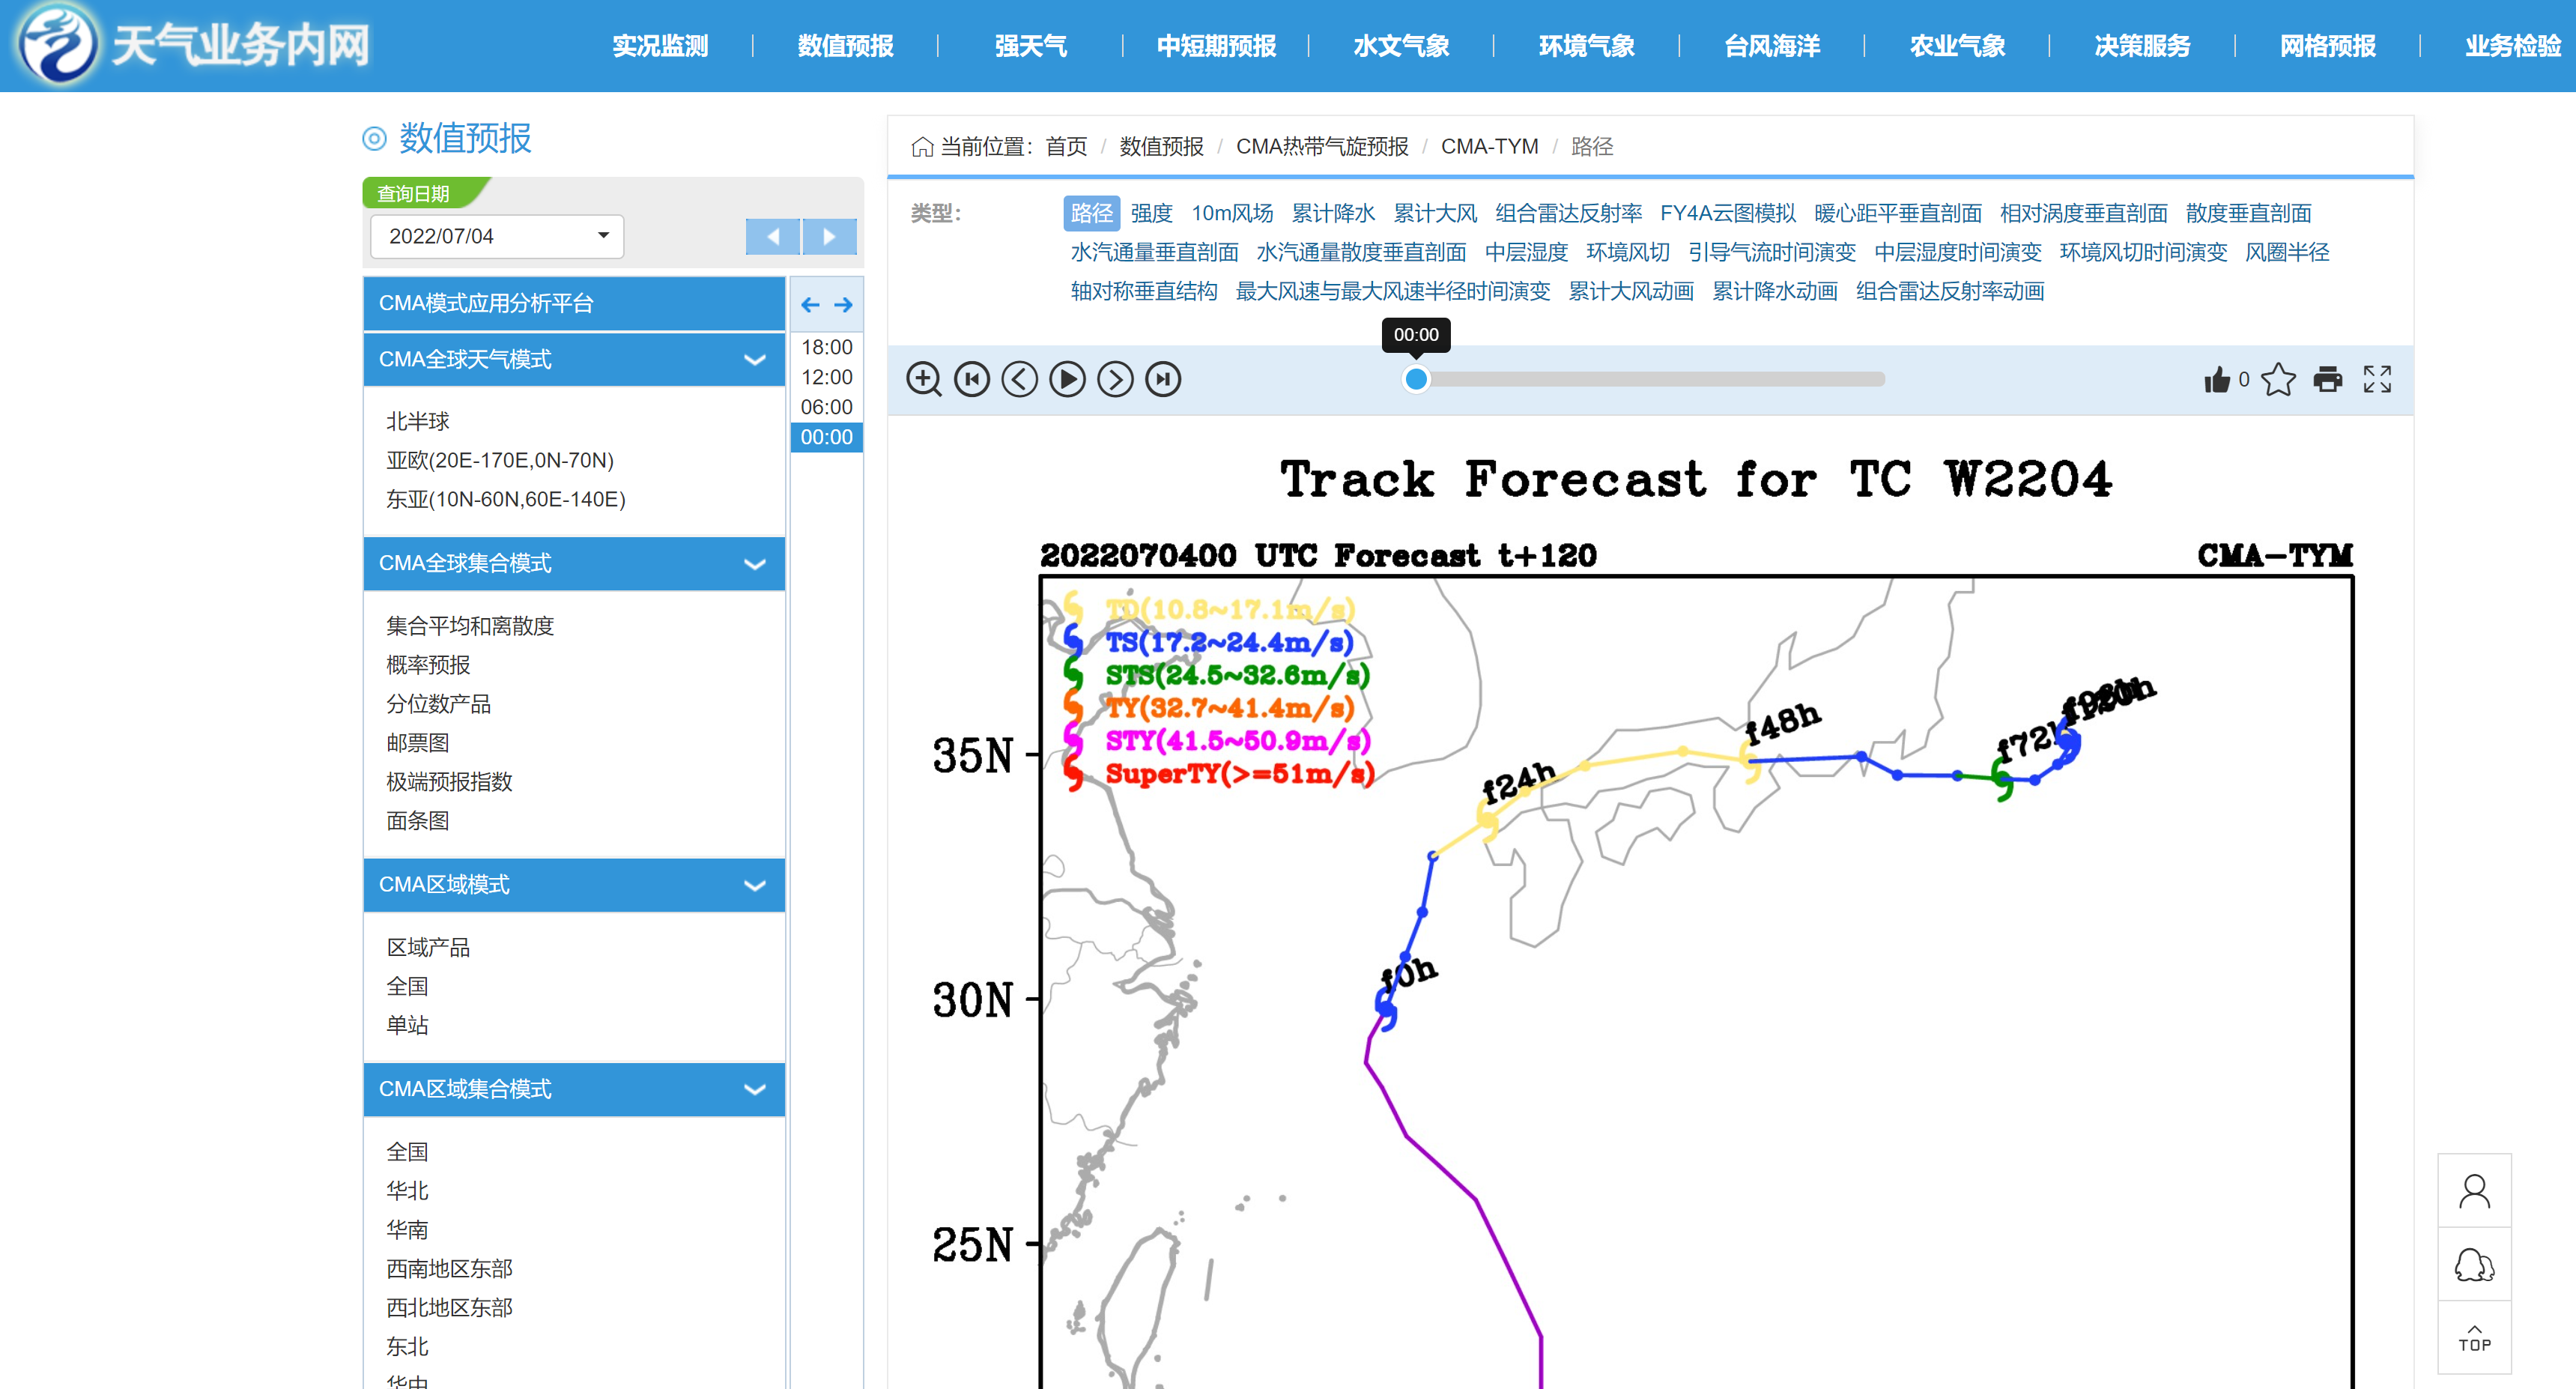
Task: Select the 18:00 run time
Action: coord(826,347)
